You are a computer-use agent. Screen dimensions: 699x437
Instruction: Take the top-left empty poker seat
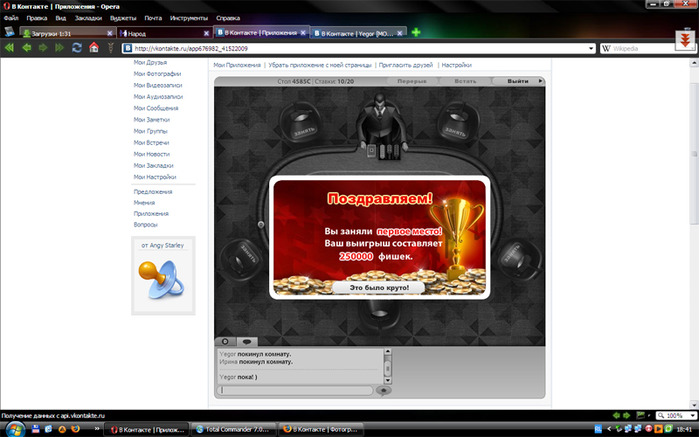tap(301, 123)
